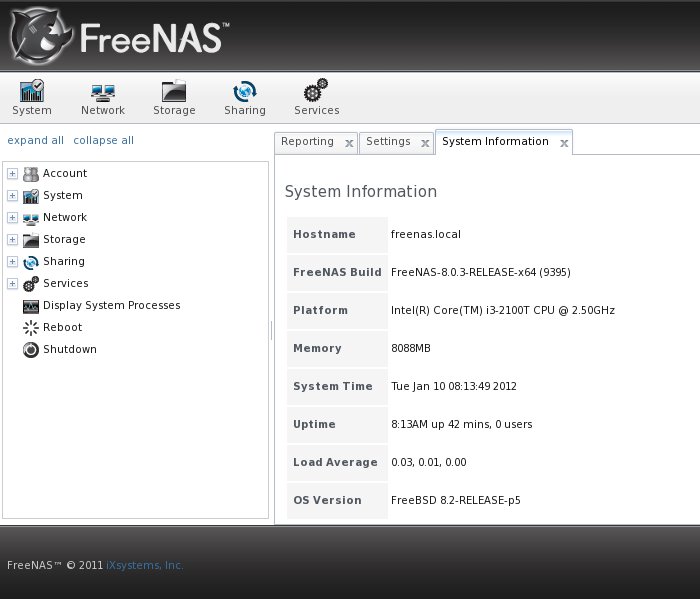Screen dimensions: 700x599
Task: Open the Sharing toolbar icon
Action: click(245, 91)
